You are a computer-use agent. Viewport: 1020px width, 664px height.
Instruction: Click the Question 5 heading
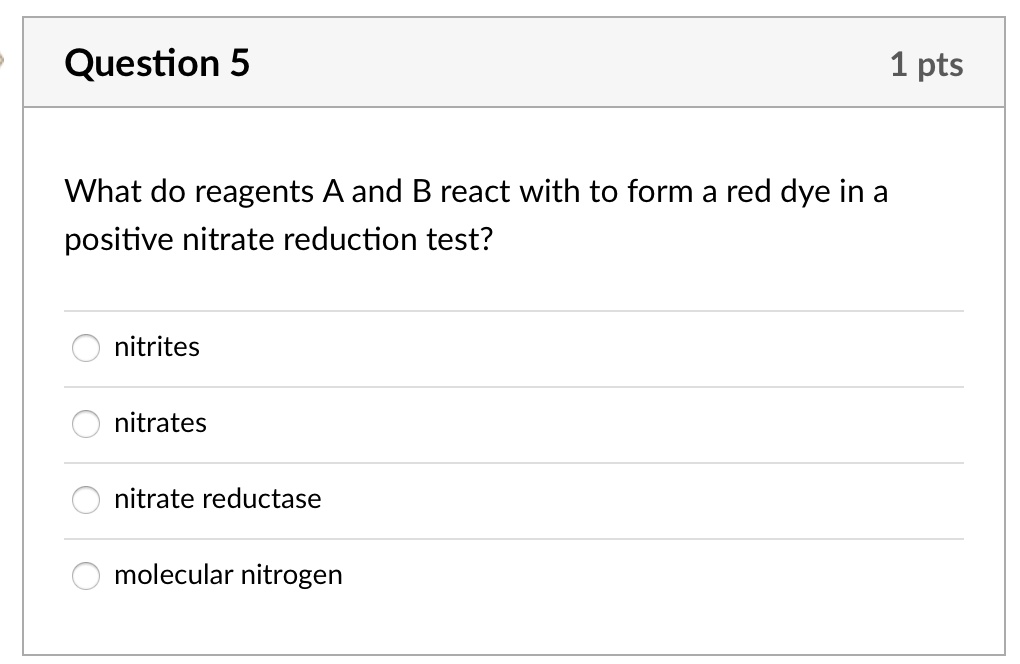157,63
